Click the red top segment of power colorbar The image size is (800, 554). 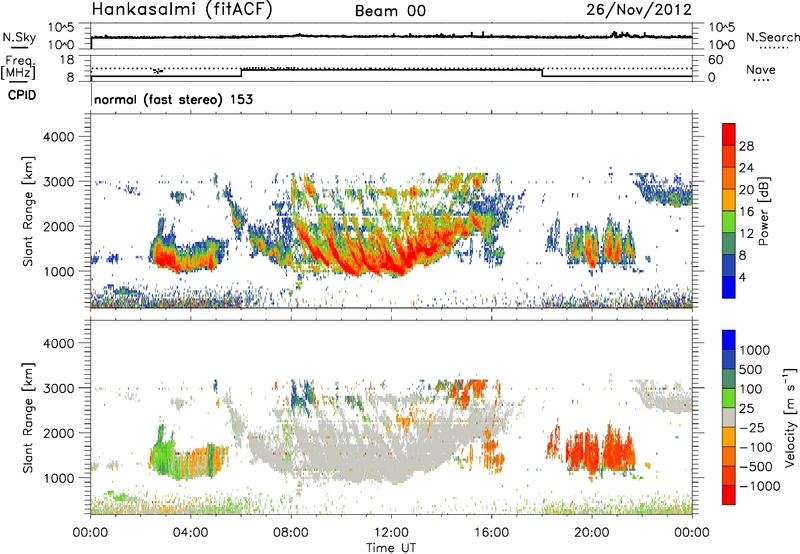[729, 135]
